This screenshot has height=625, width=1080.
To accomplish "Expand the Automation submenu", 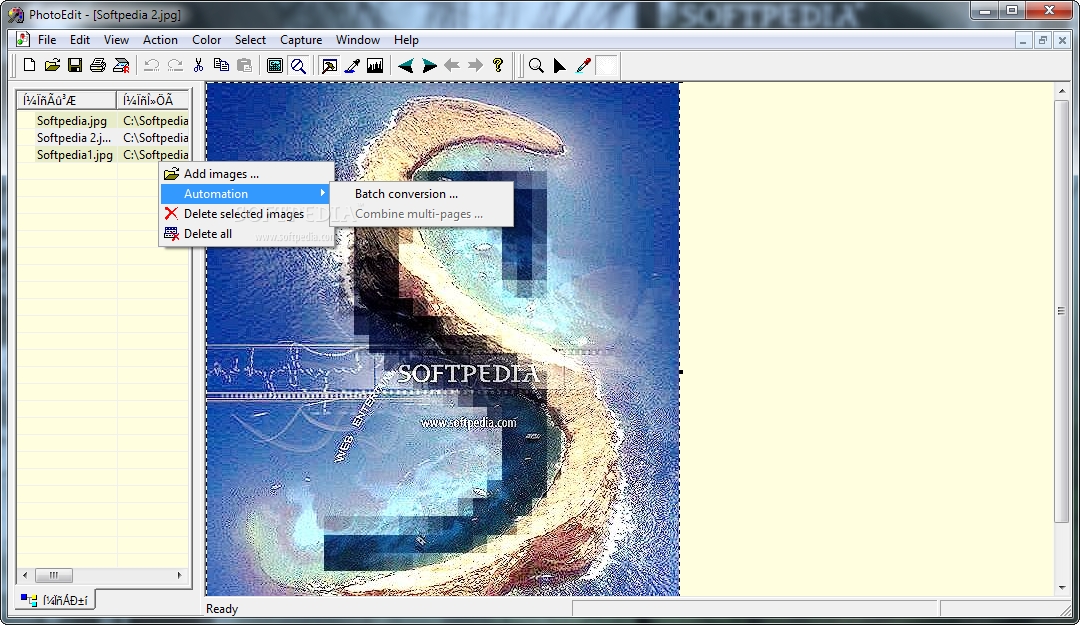I will 247,194.
